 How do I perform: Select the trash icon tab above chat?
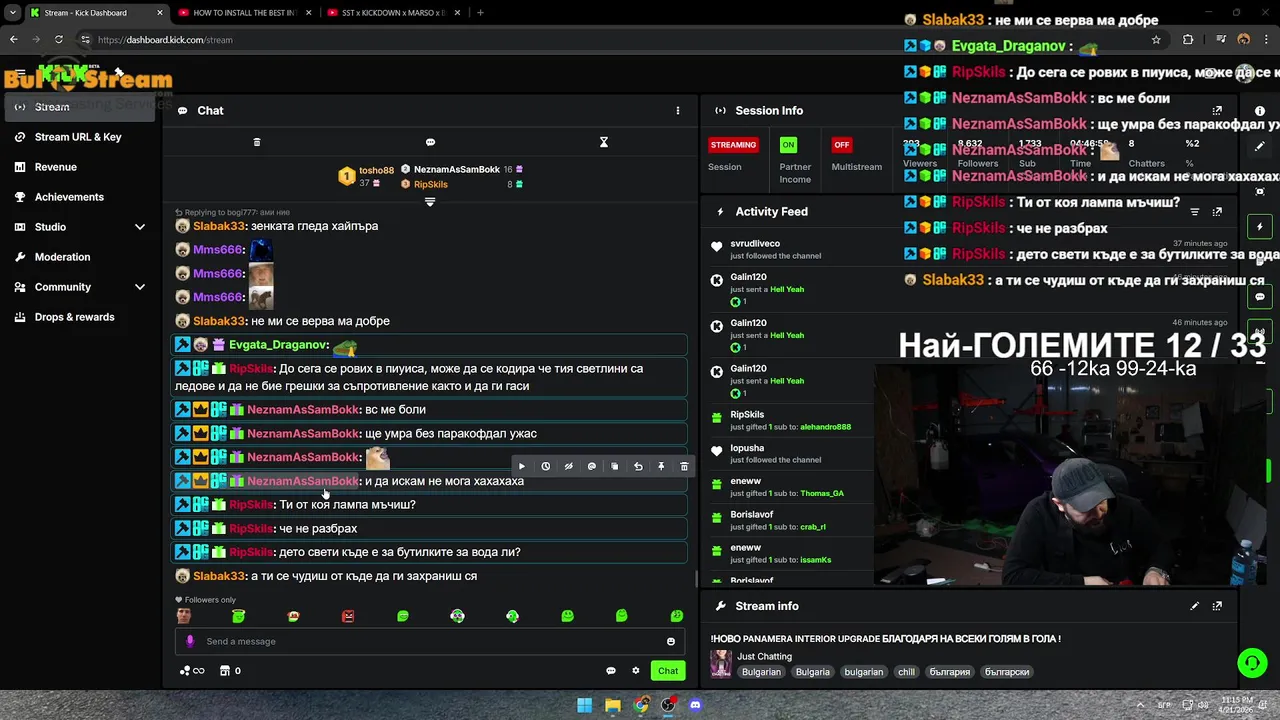(x=257, y=142)
